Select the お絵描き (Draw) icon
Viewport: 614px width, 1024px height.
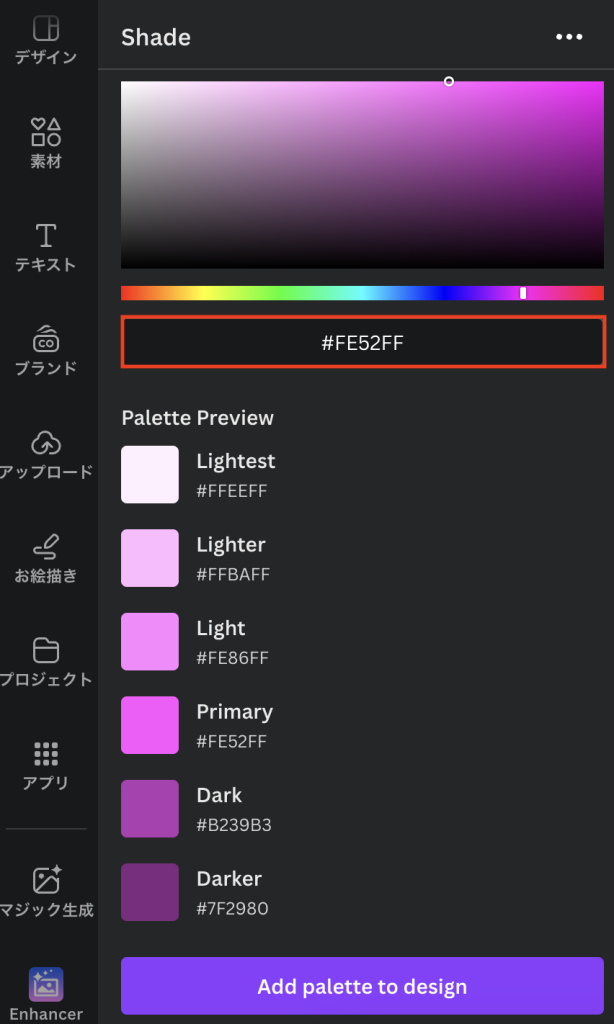[46, 547]
